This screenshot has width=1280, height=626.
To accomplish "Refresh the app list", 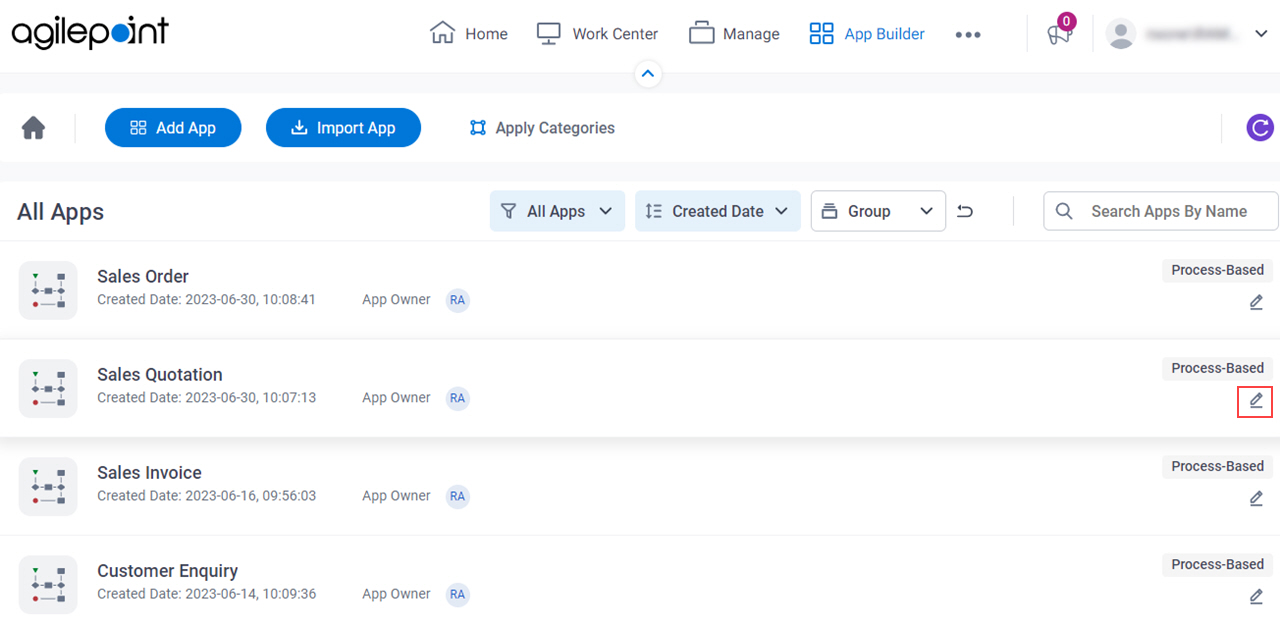I will tap(1260, 128).
